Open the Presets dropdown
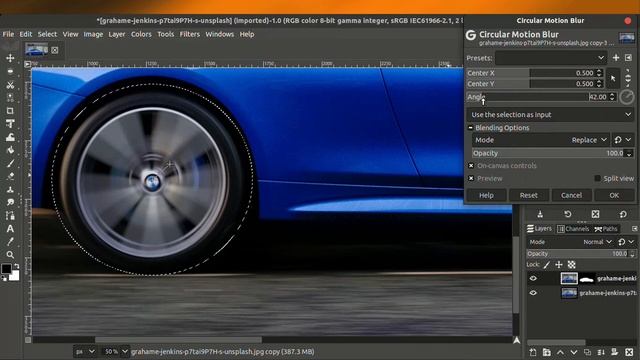Screen dimensions: 640x360 (551, 58)
